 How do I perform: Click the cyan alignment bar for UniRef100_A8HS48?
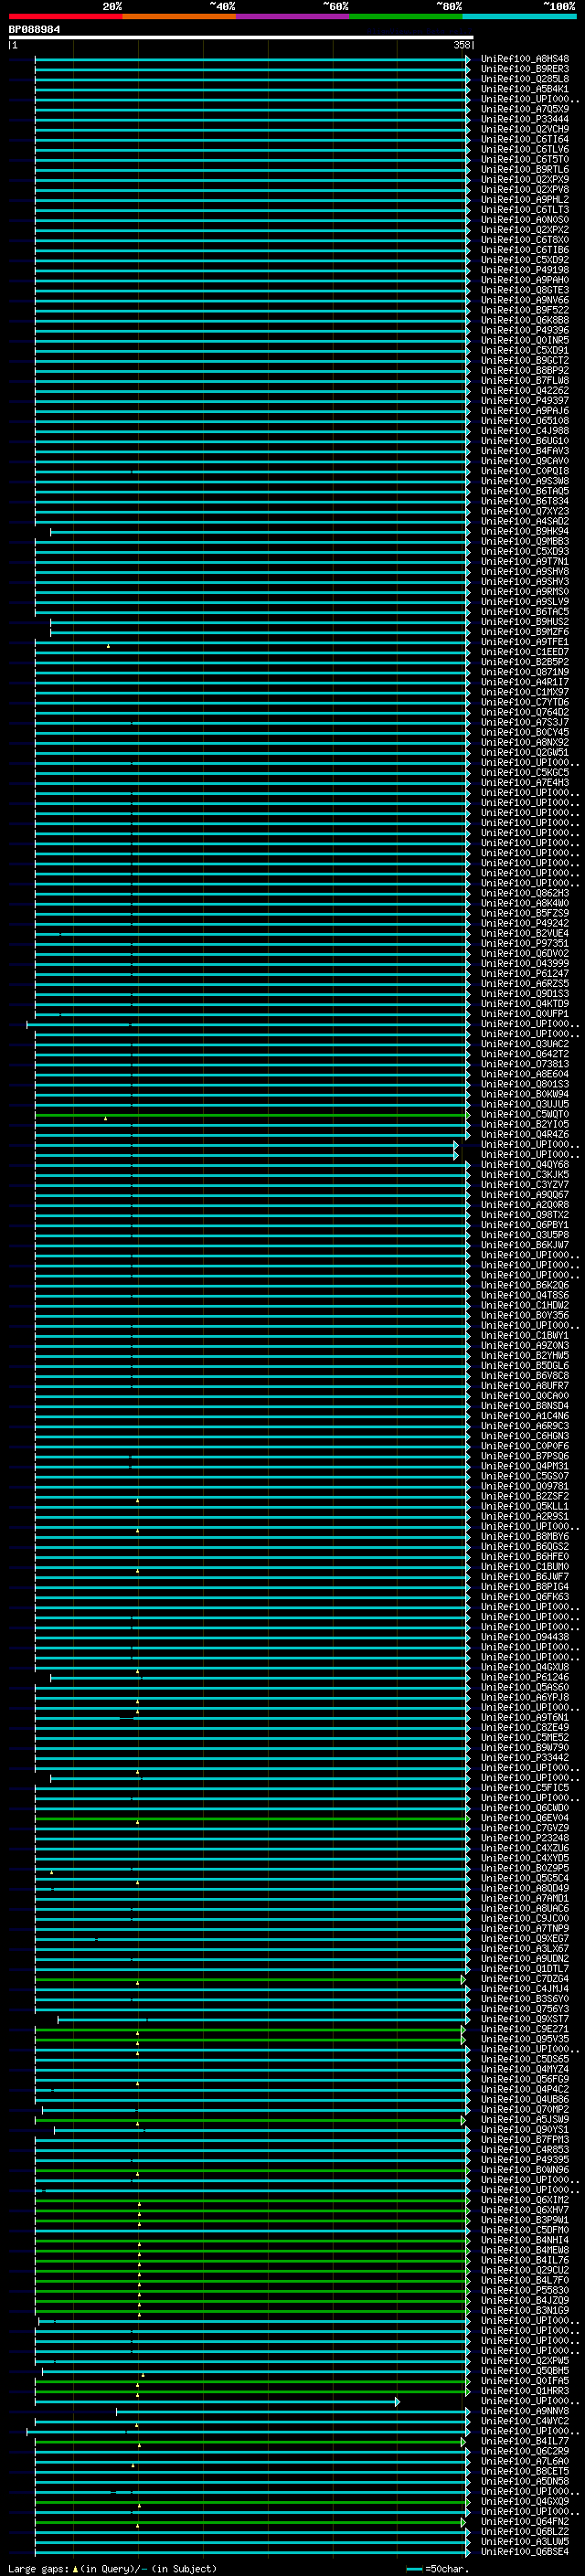(x=252, y=59)
